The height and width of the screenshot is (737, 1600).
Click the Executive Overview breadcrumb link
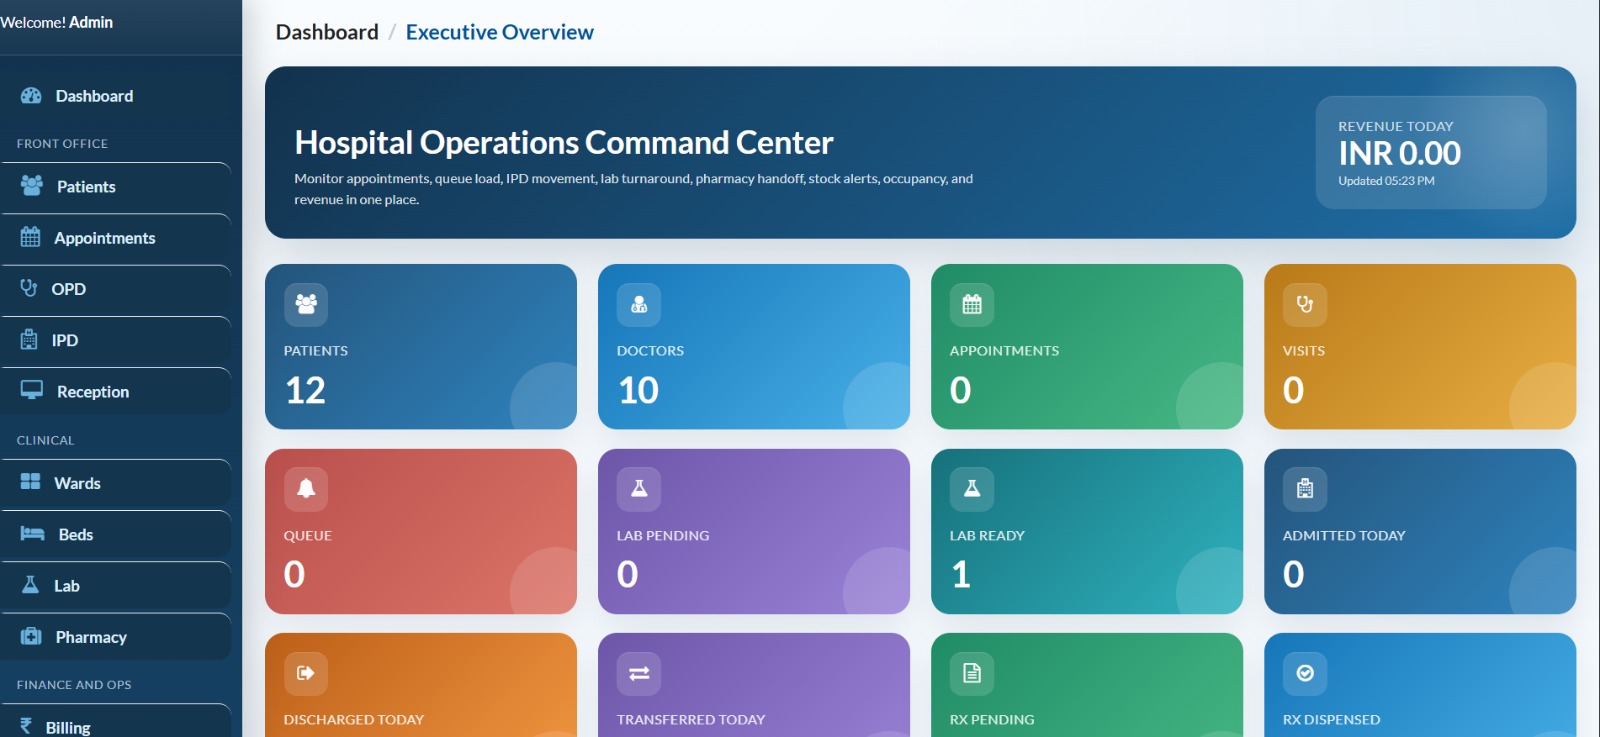tap(499, 32)
